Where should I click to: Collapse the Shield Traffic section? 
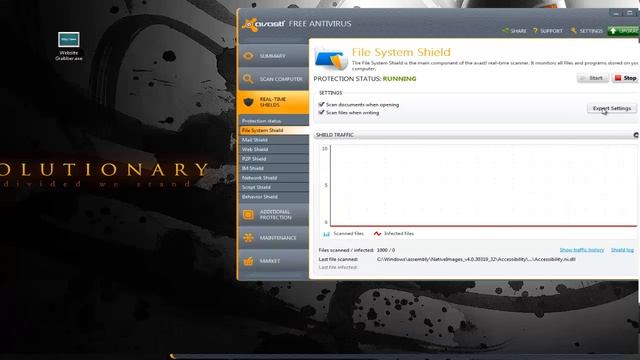pos(636,135)
